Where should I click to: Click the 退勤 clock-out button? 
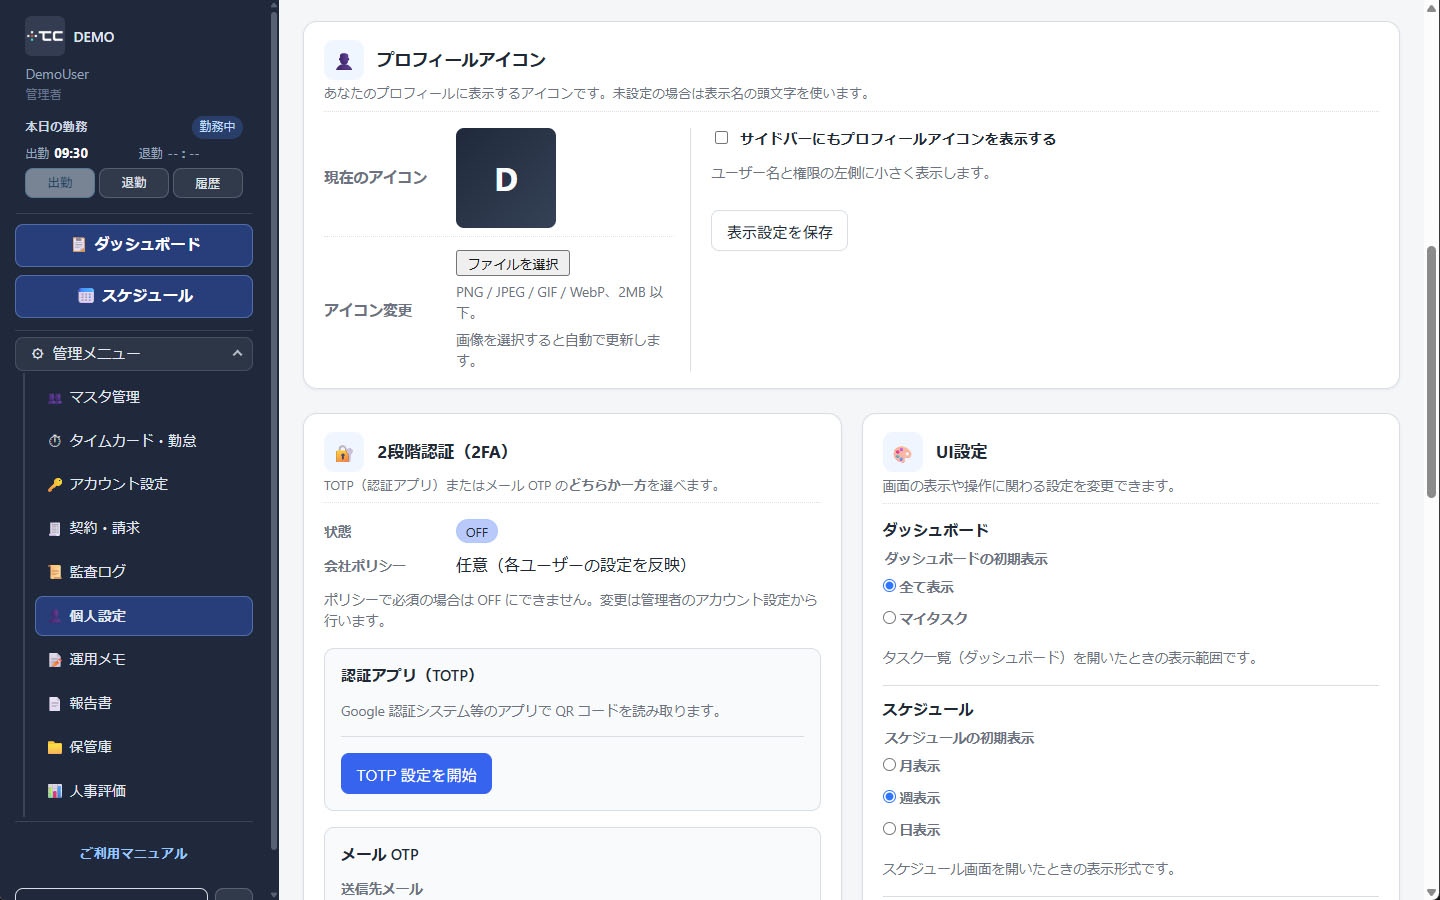coord(134,183)
